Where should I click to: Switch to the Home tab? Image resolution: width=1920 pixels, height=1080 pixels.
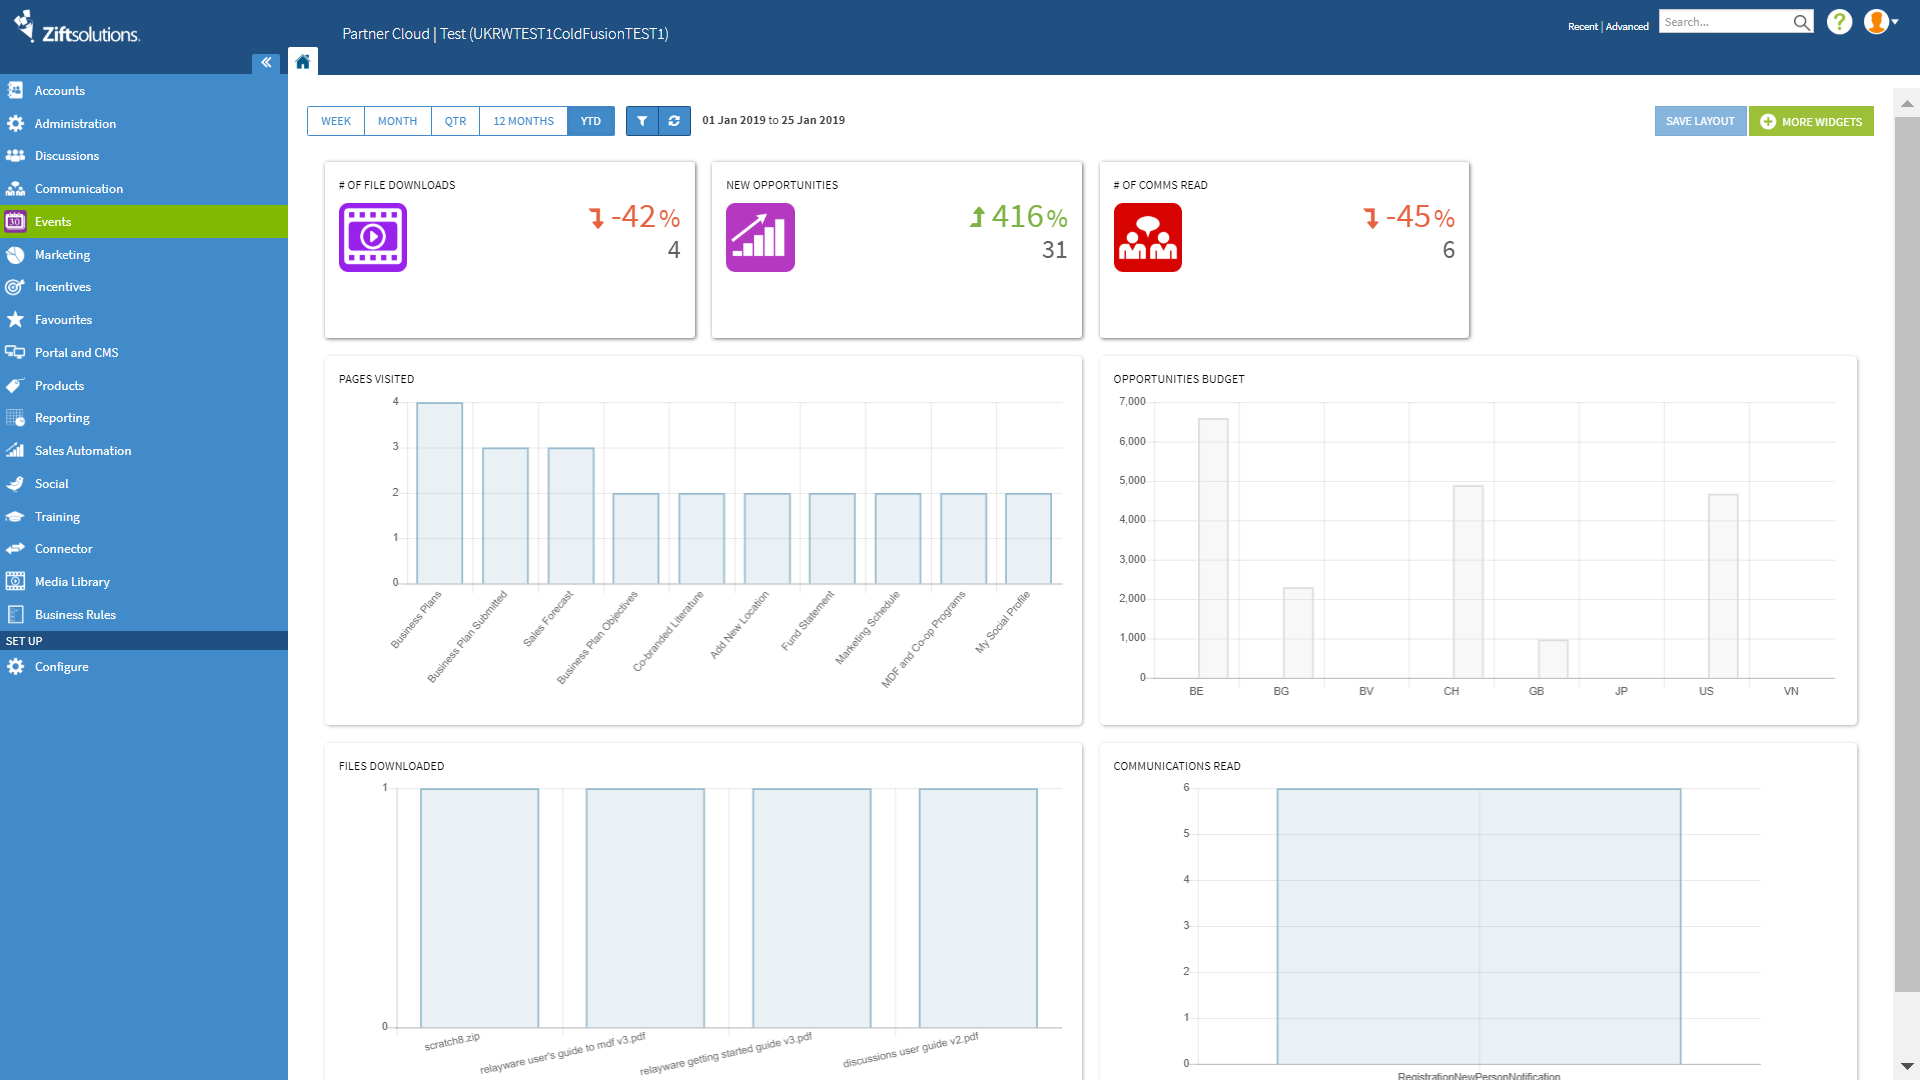[303, 61]
